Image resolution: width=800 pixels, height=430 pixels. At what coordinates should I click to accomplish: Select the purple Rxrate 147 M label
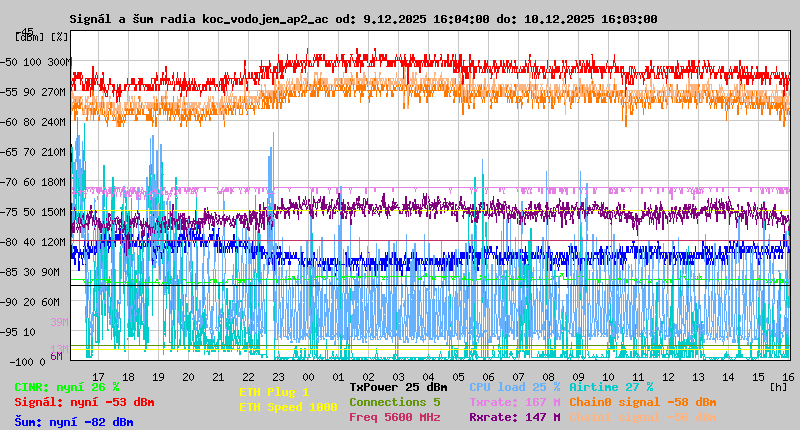tap(514, 417)
